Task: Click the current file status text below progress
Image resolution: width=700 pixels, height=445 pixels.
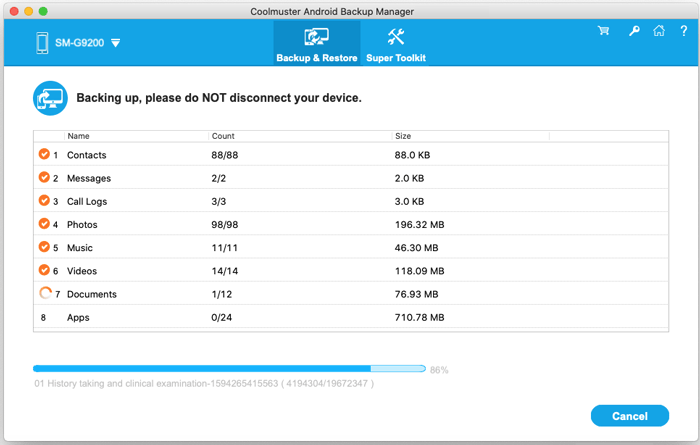Action: pos(204,384)
